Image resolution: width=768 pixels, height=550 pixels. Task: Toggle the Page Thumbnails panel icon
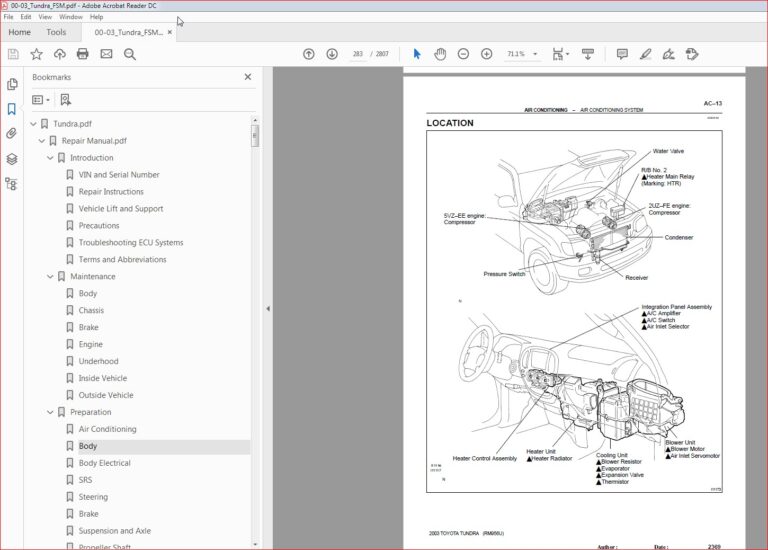12,85
